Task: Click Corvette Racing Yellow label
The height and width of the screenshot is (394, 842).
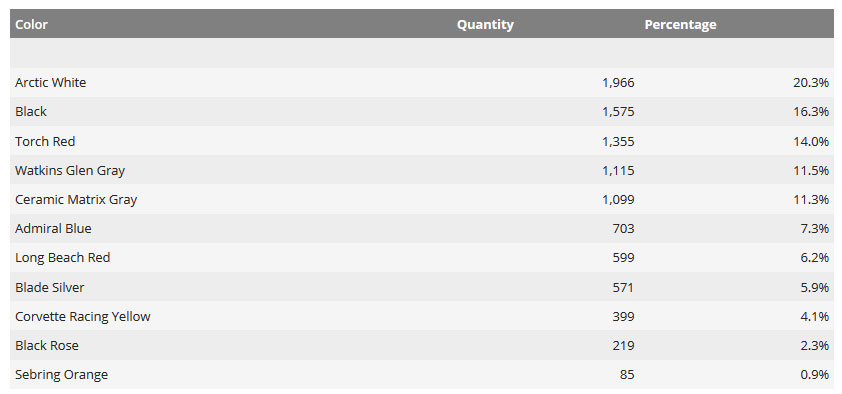Action: point(83,317)
